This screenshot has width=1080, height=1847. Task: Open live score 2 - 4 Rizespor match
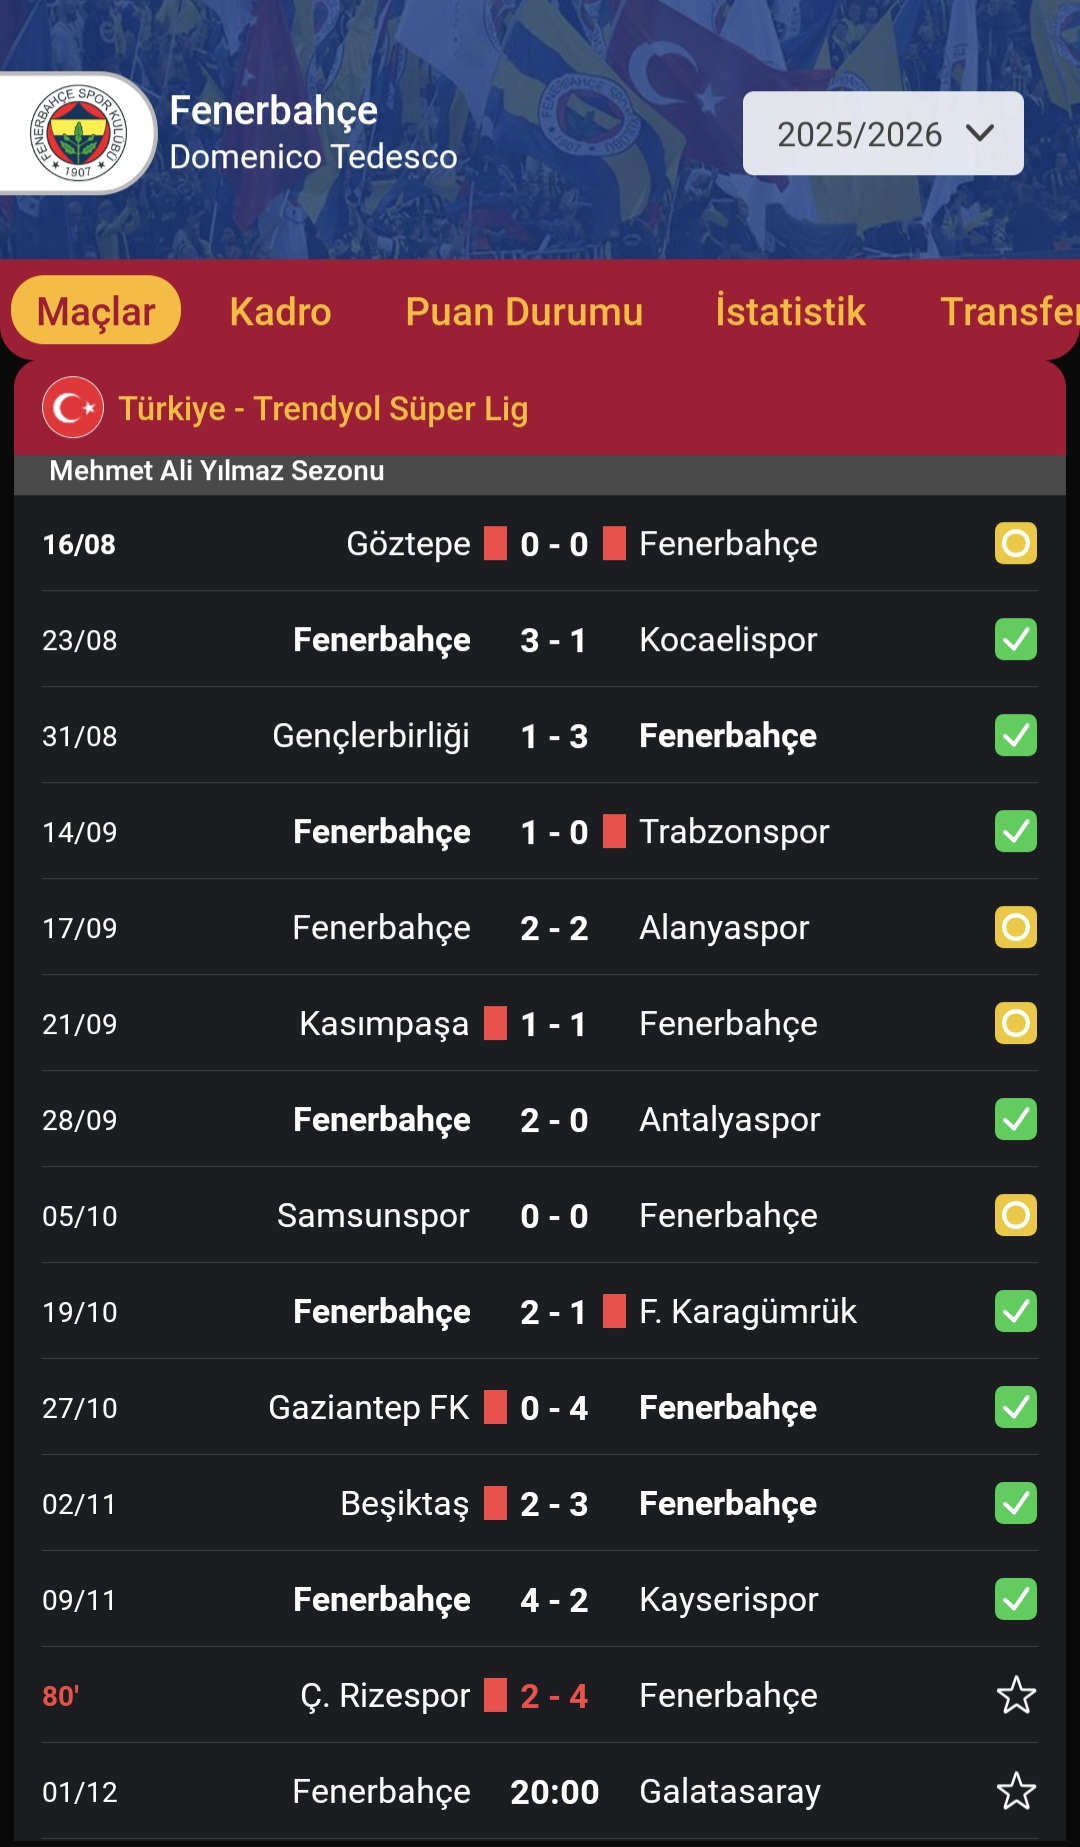[554, 1696]
